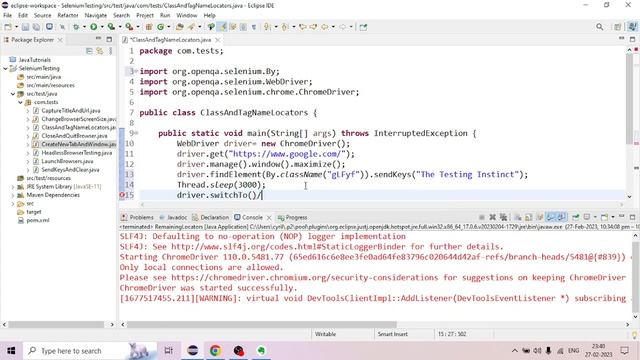This screenshot has height=360, width=640.
Task: Click the New file toolbar icon
Action: [x=8, y=27]
